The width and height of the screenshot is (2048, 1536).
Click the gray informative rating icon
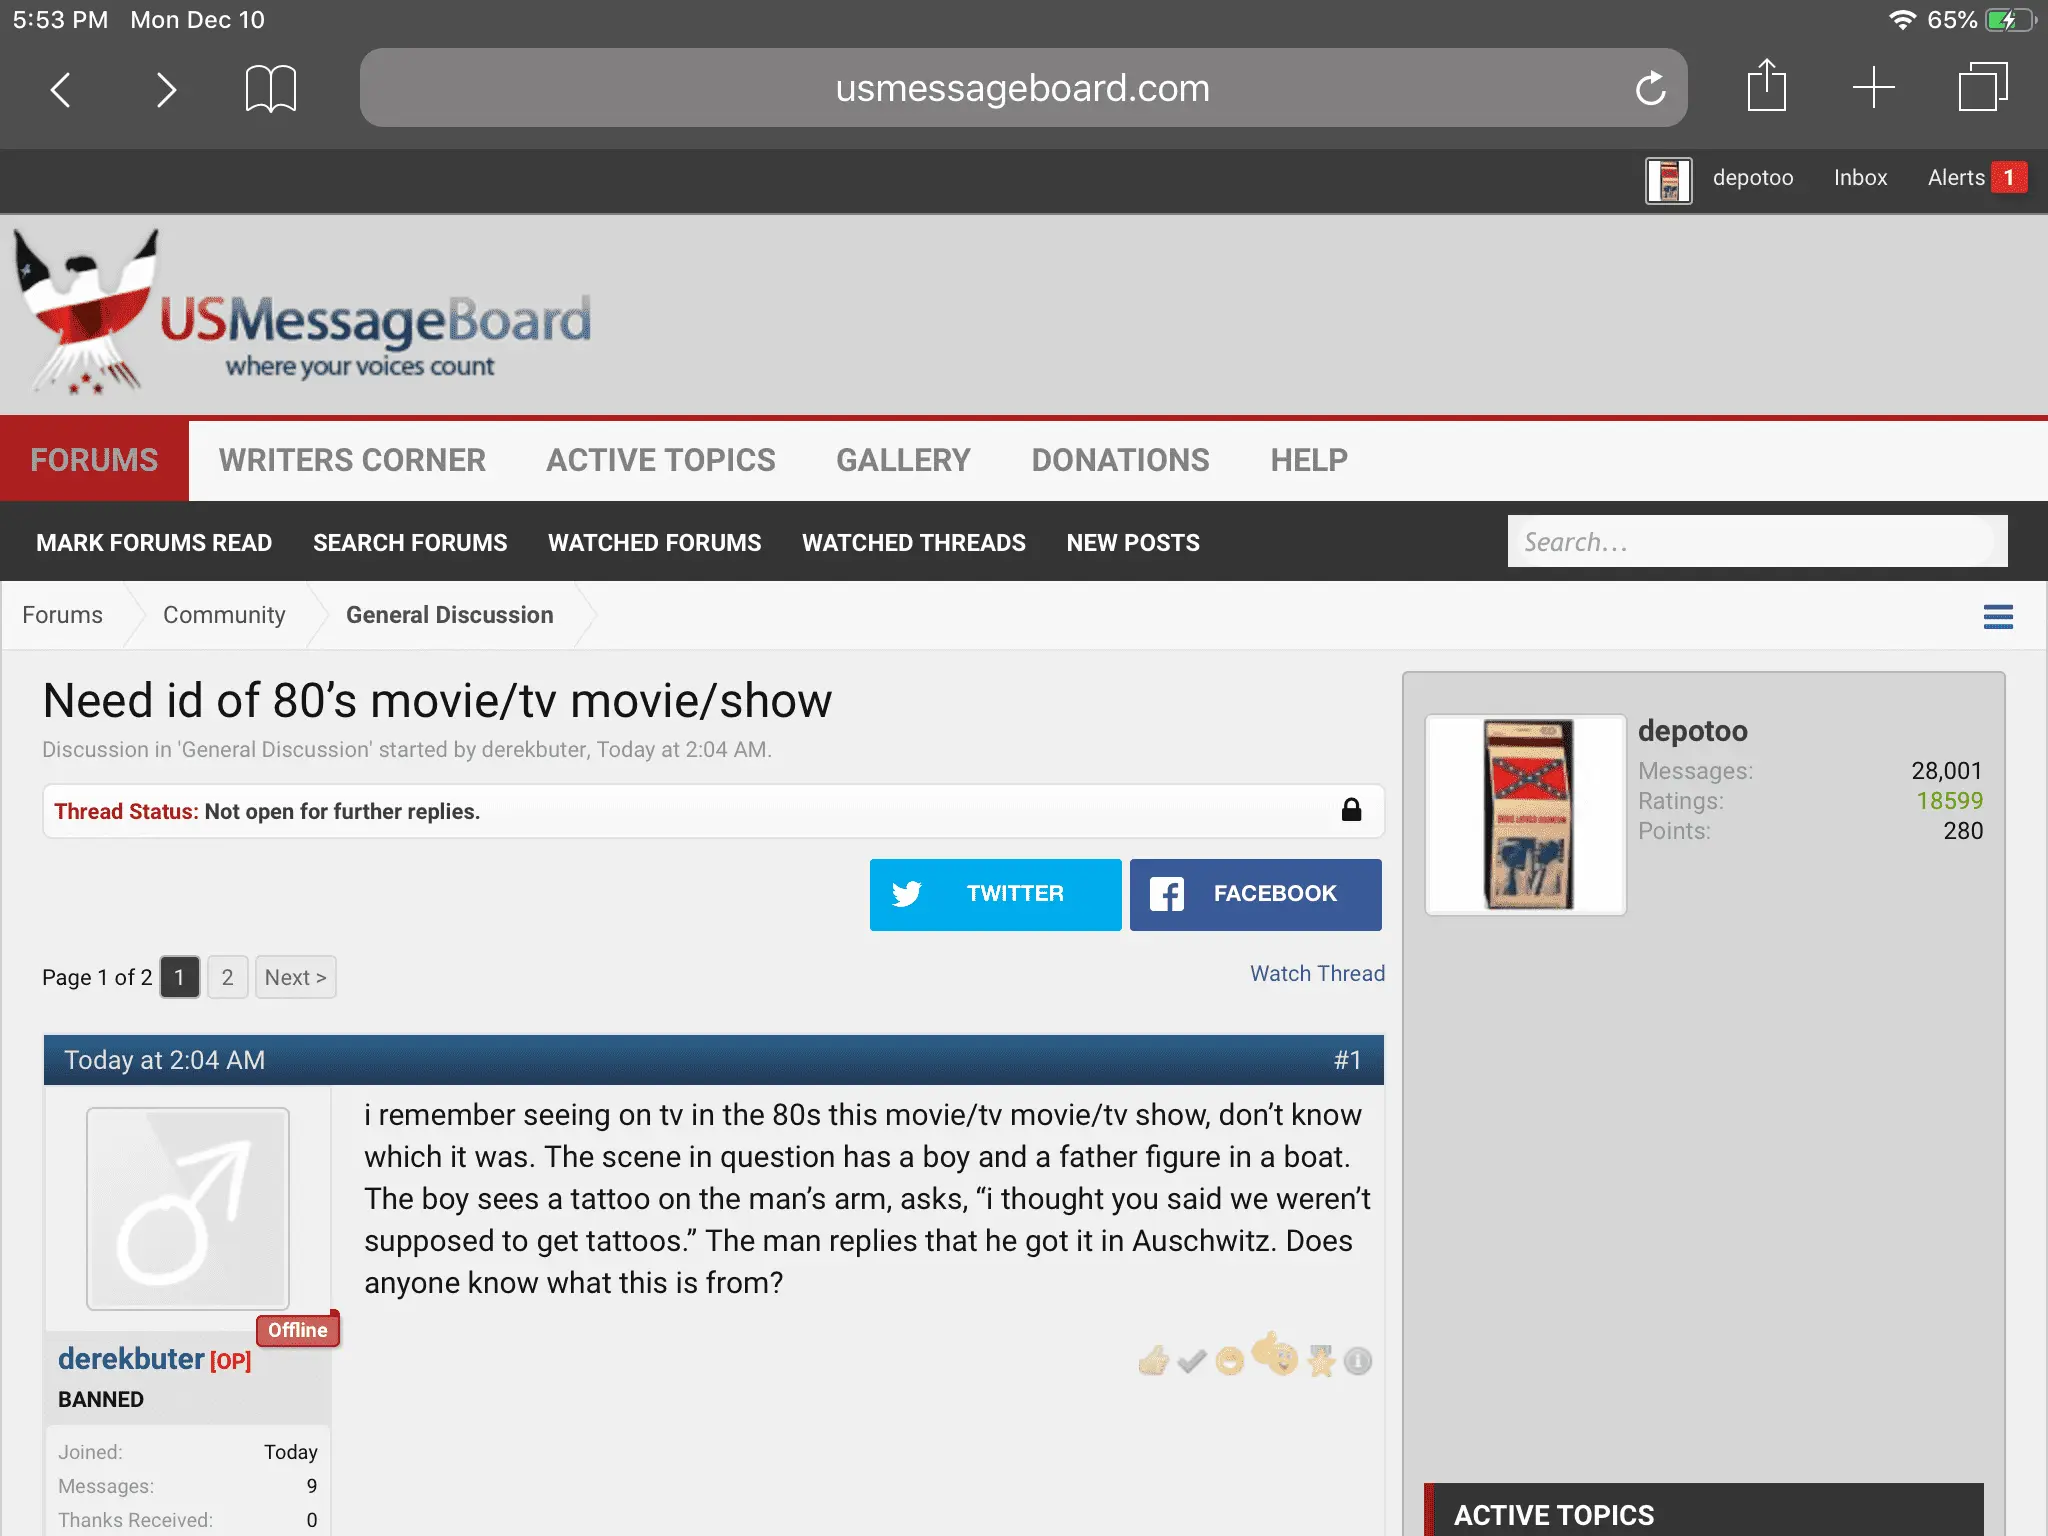(x=1357, y=1361)
